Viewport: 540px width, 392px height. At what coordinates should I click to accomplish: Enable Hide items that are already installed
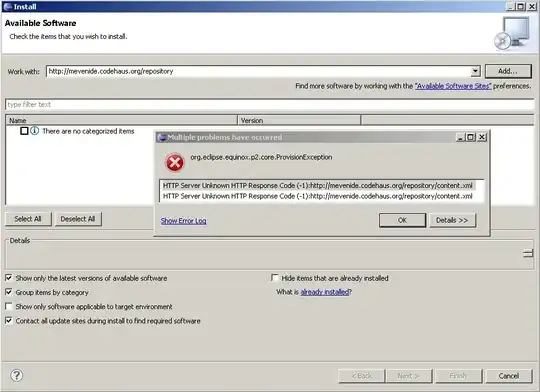coord(275,278)
